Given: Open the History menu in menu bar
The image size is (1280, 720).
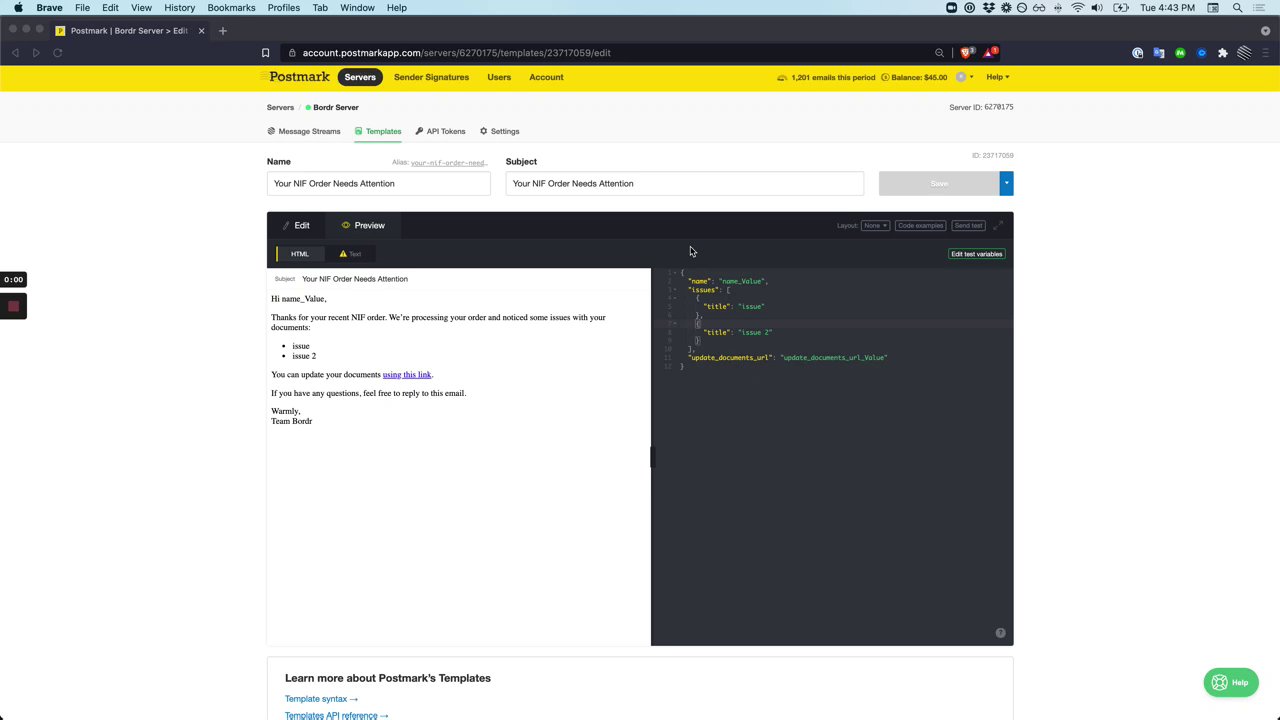Looking at the screenshot, I should click(x=179, y=8).
